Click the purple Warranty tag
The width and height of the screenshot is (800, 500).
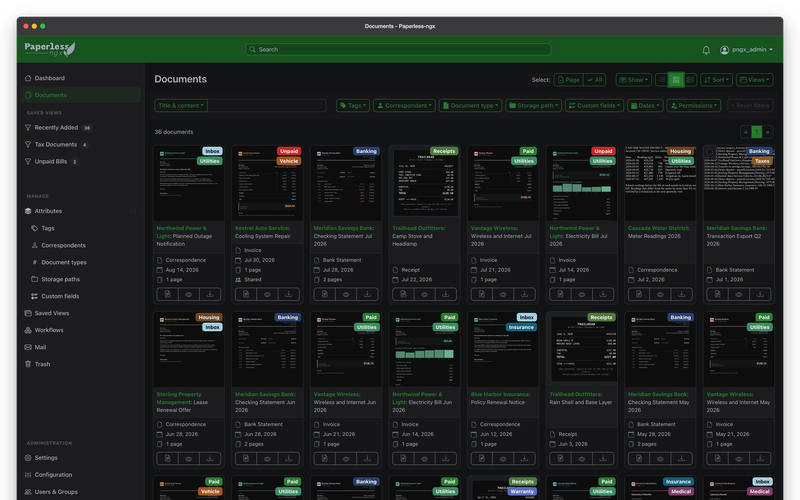[521, 492]
